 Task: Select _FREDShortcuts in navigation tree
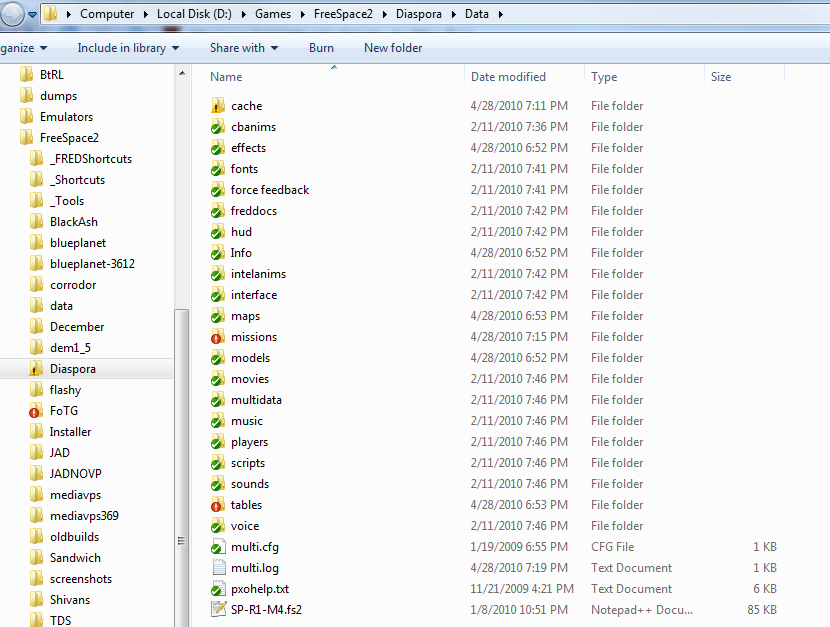pos(91,159)
